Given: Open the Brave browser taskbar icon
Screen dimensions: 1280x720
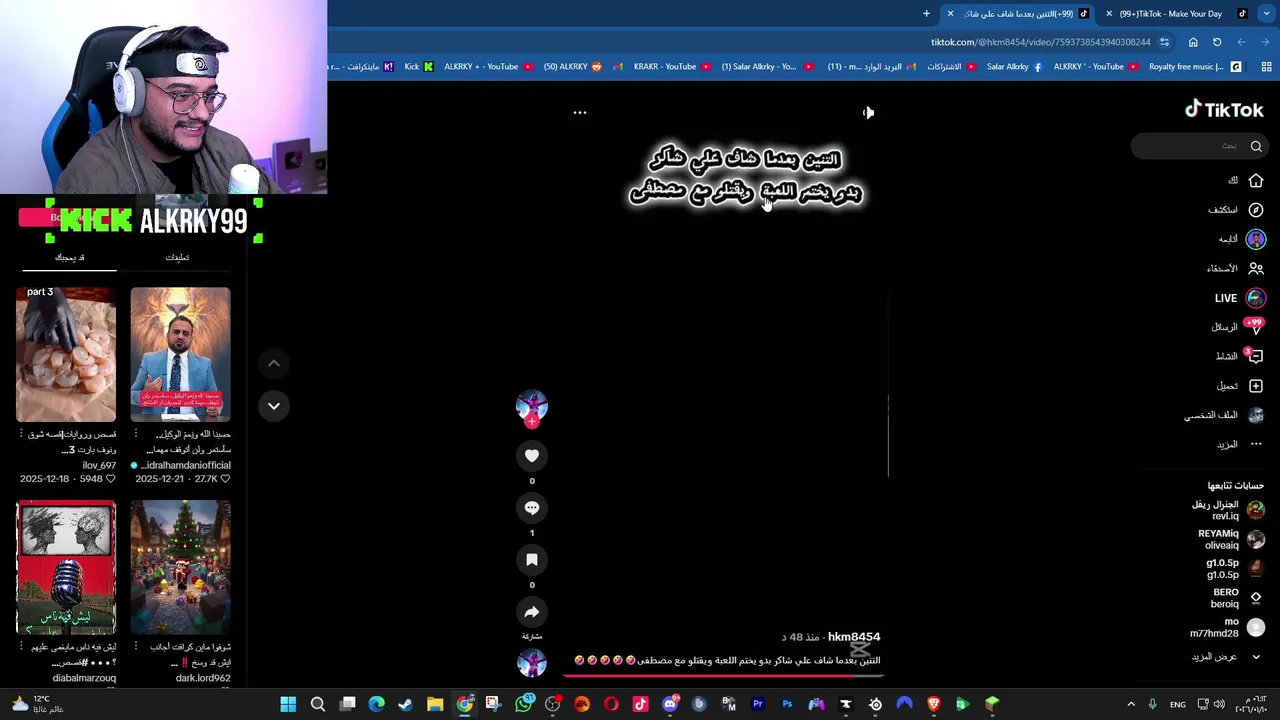Looking at the screenshot, I should 934,704.
